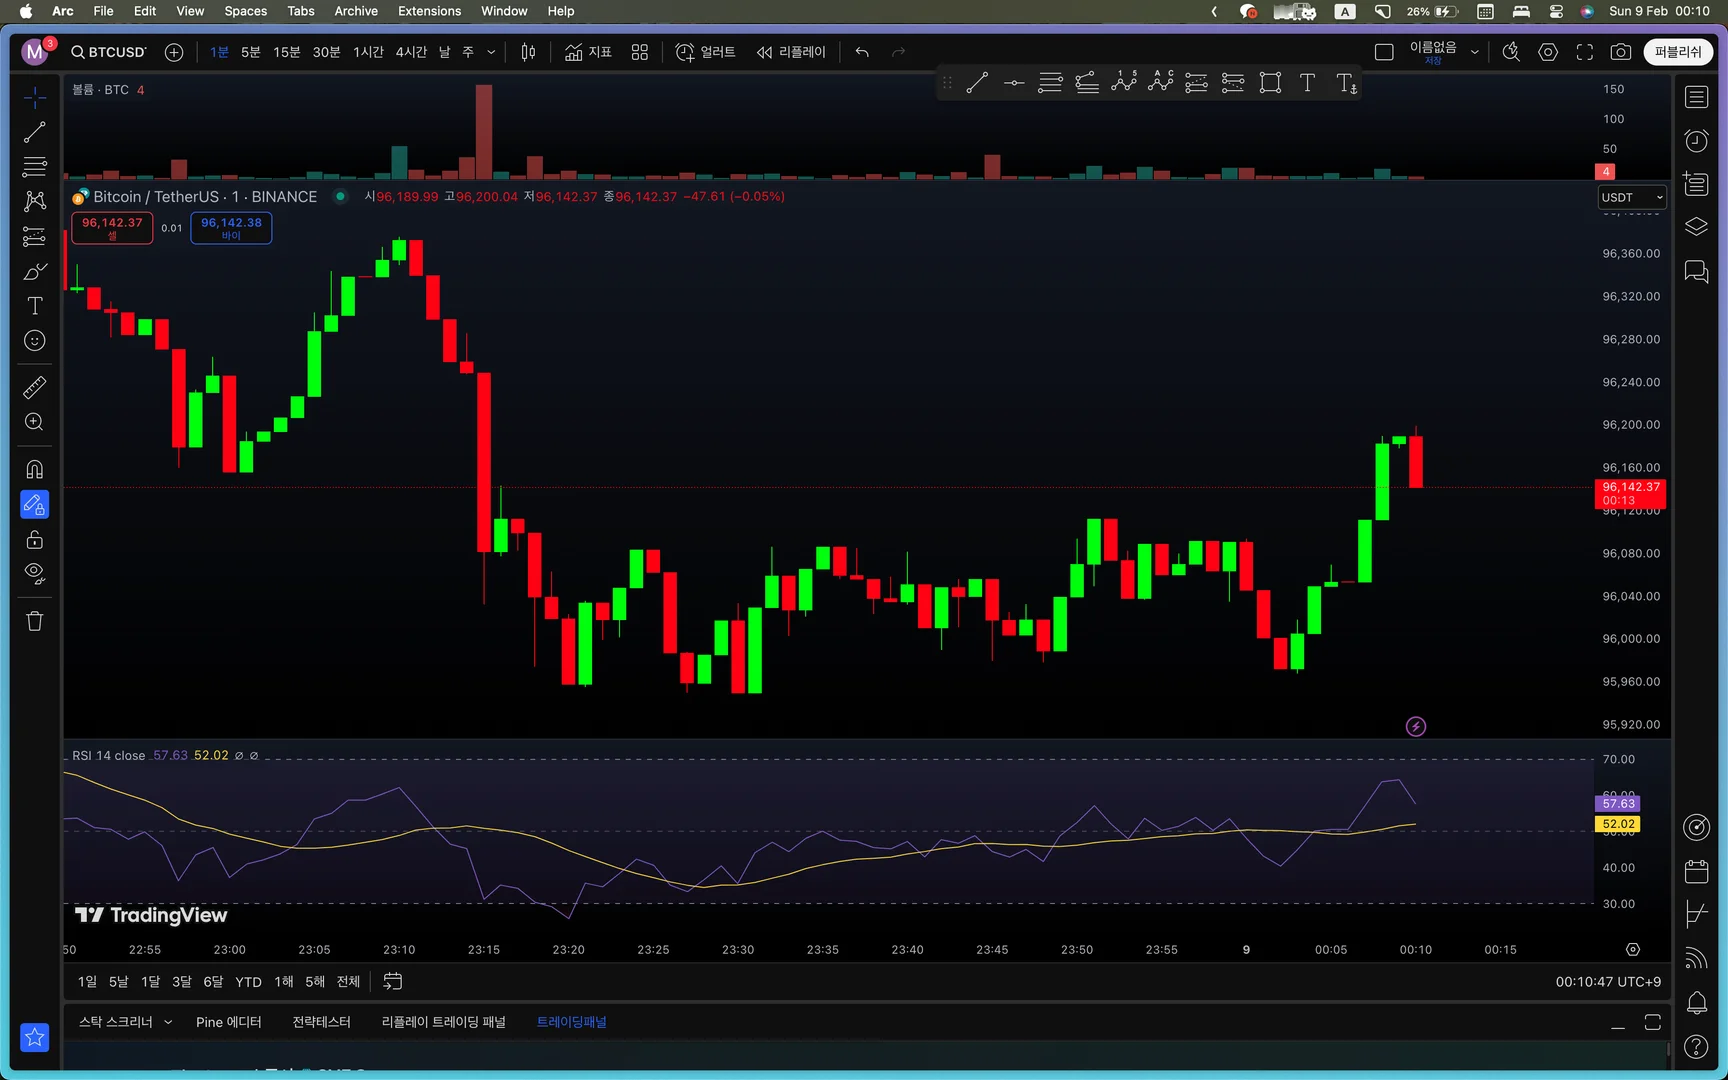
Task: Open the ruler measure tool
Action: [34, 387]
